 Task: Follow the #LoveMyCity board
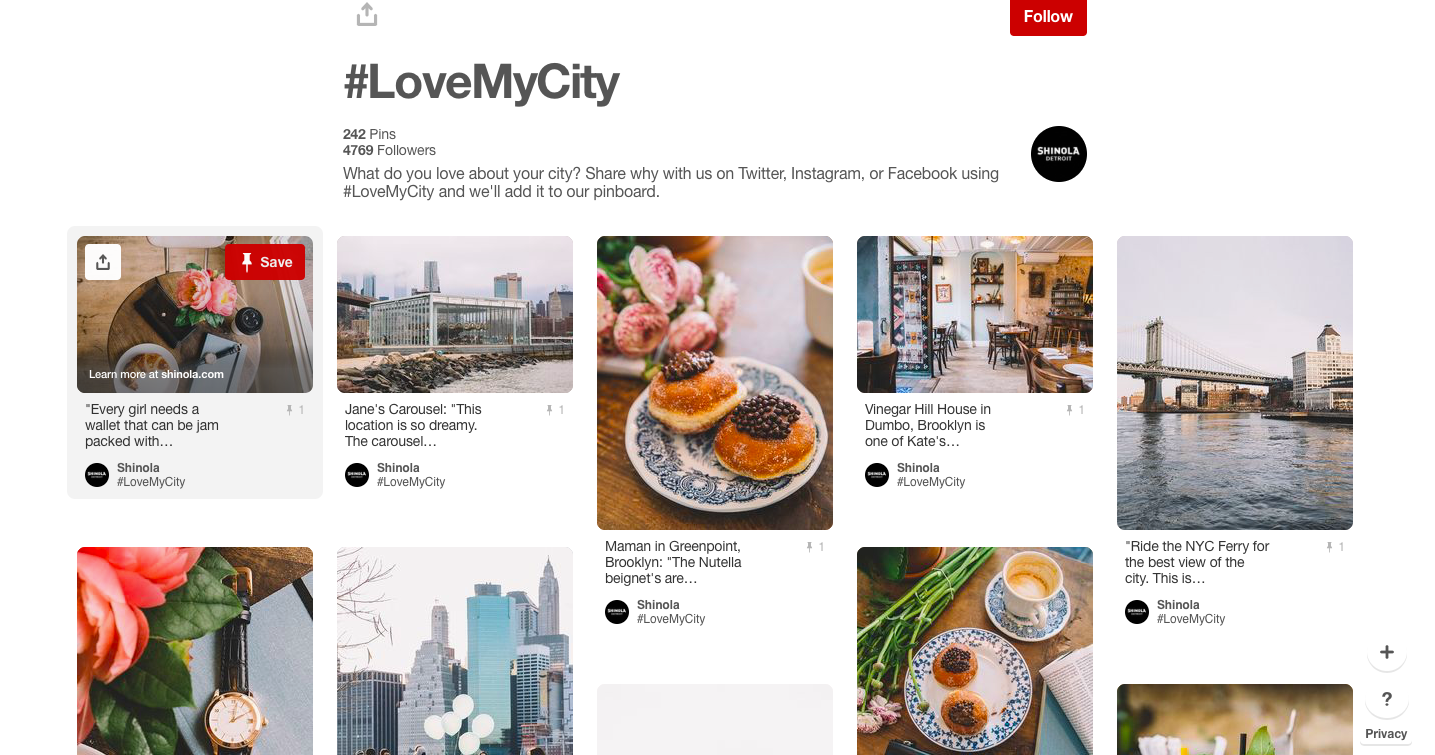click(x=1048, y=17)
